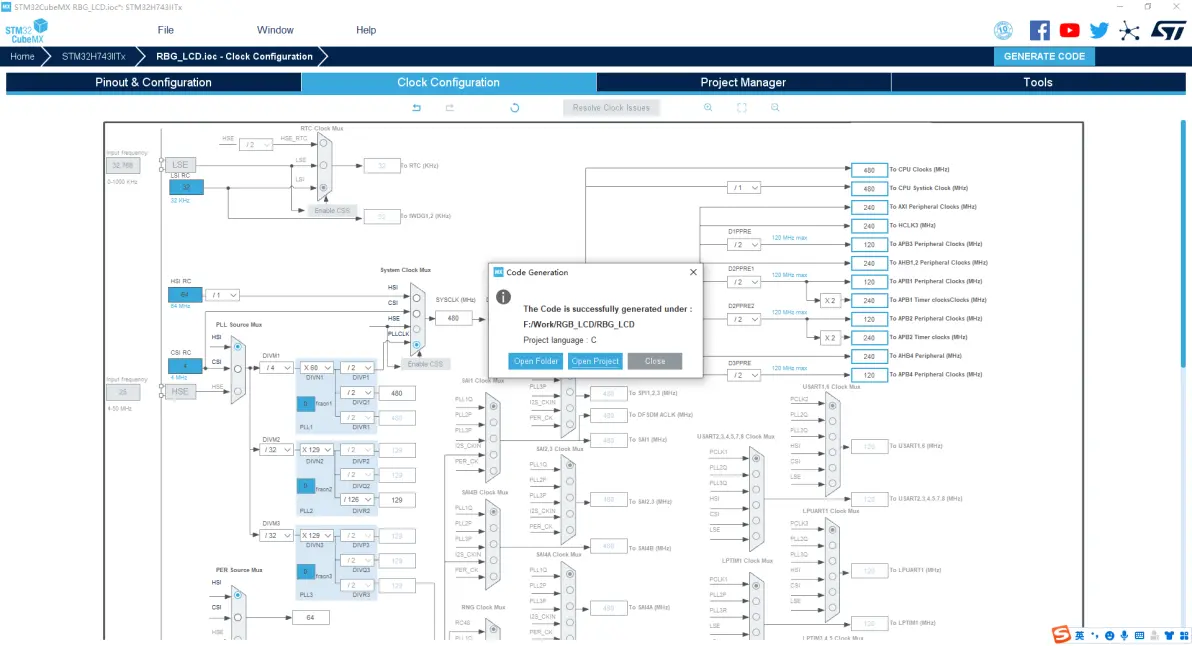The width and height of the screenshot is (1192, 646).
Task: Undo the last clock change
Action: [x=417, y=108]
